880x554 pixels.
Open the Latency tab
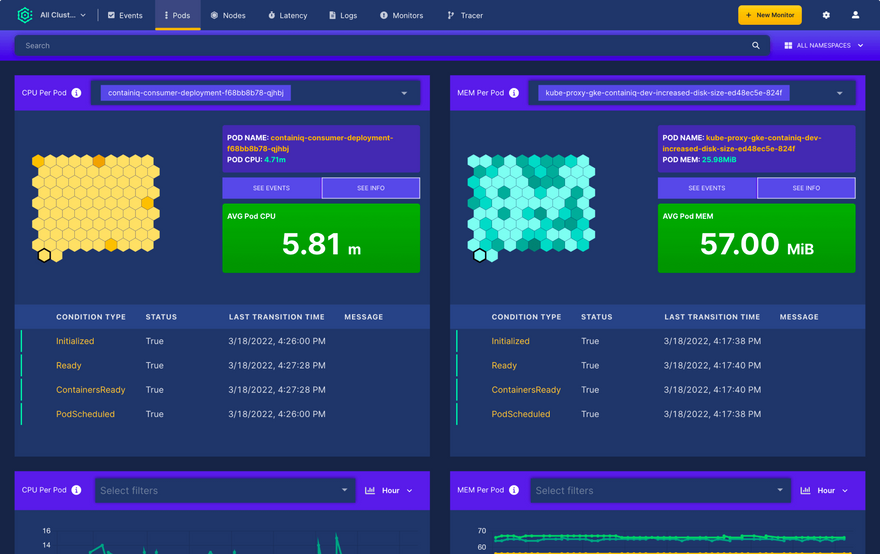tap(287, 15)
